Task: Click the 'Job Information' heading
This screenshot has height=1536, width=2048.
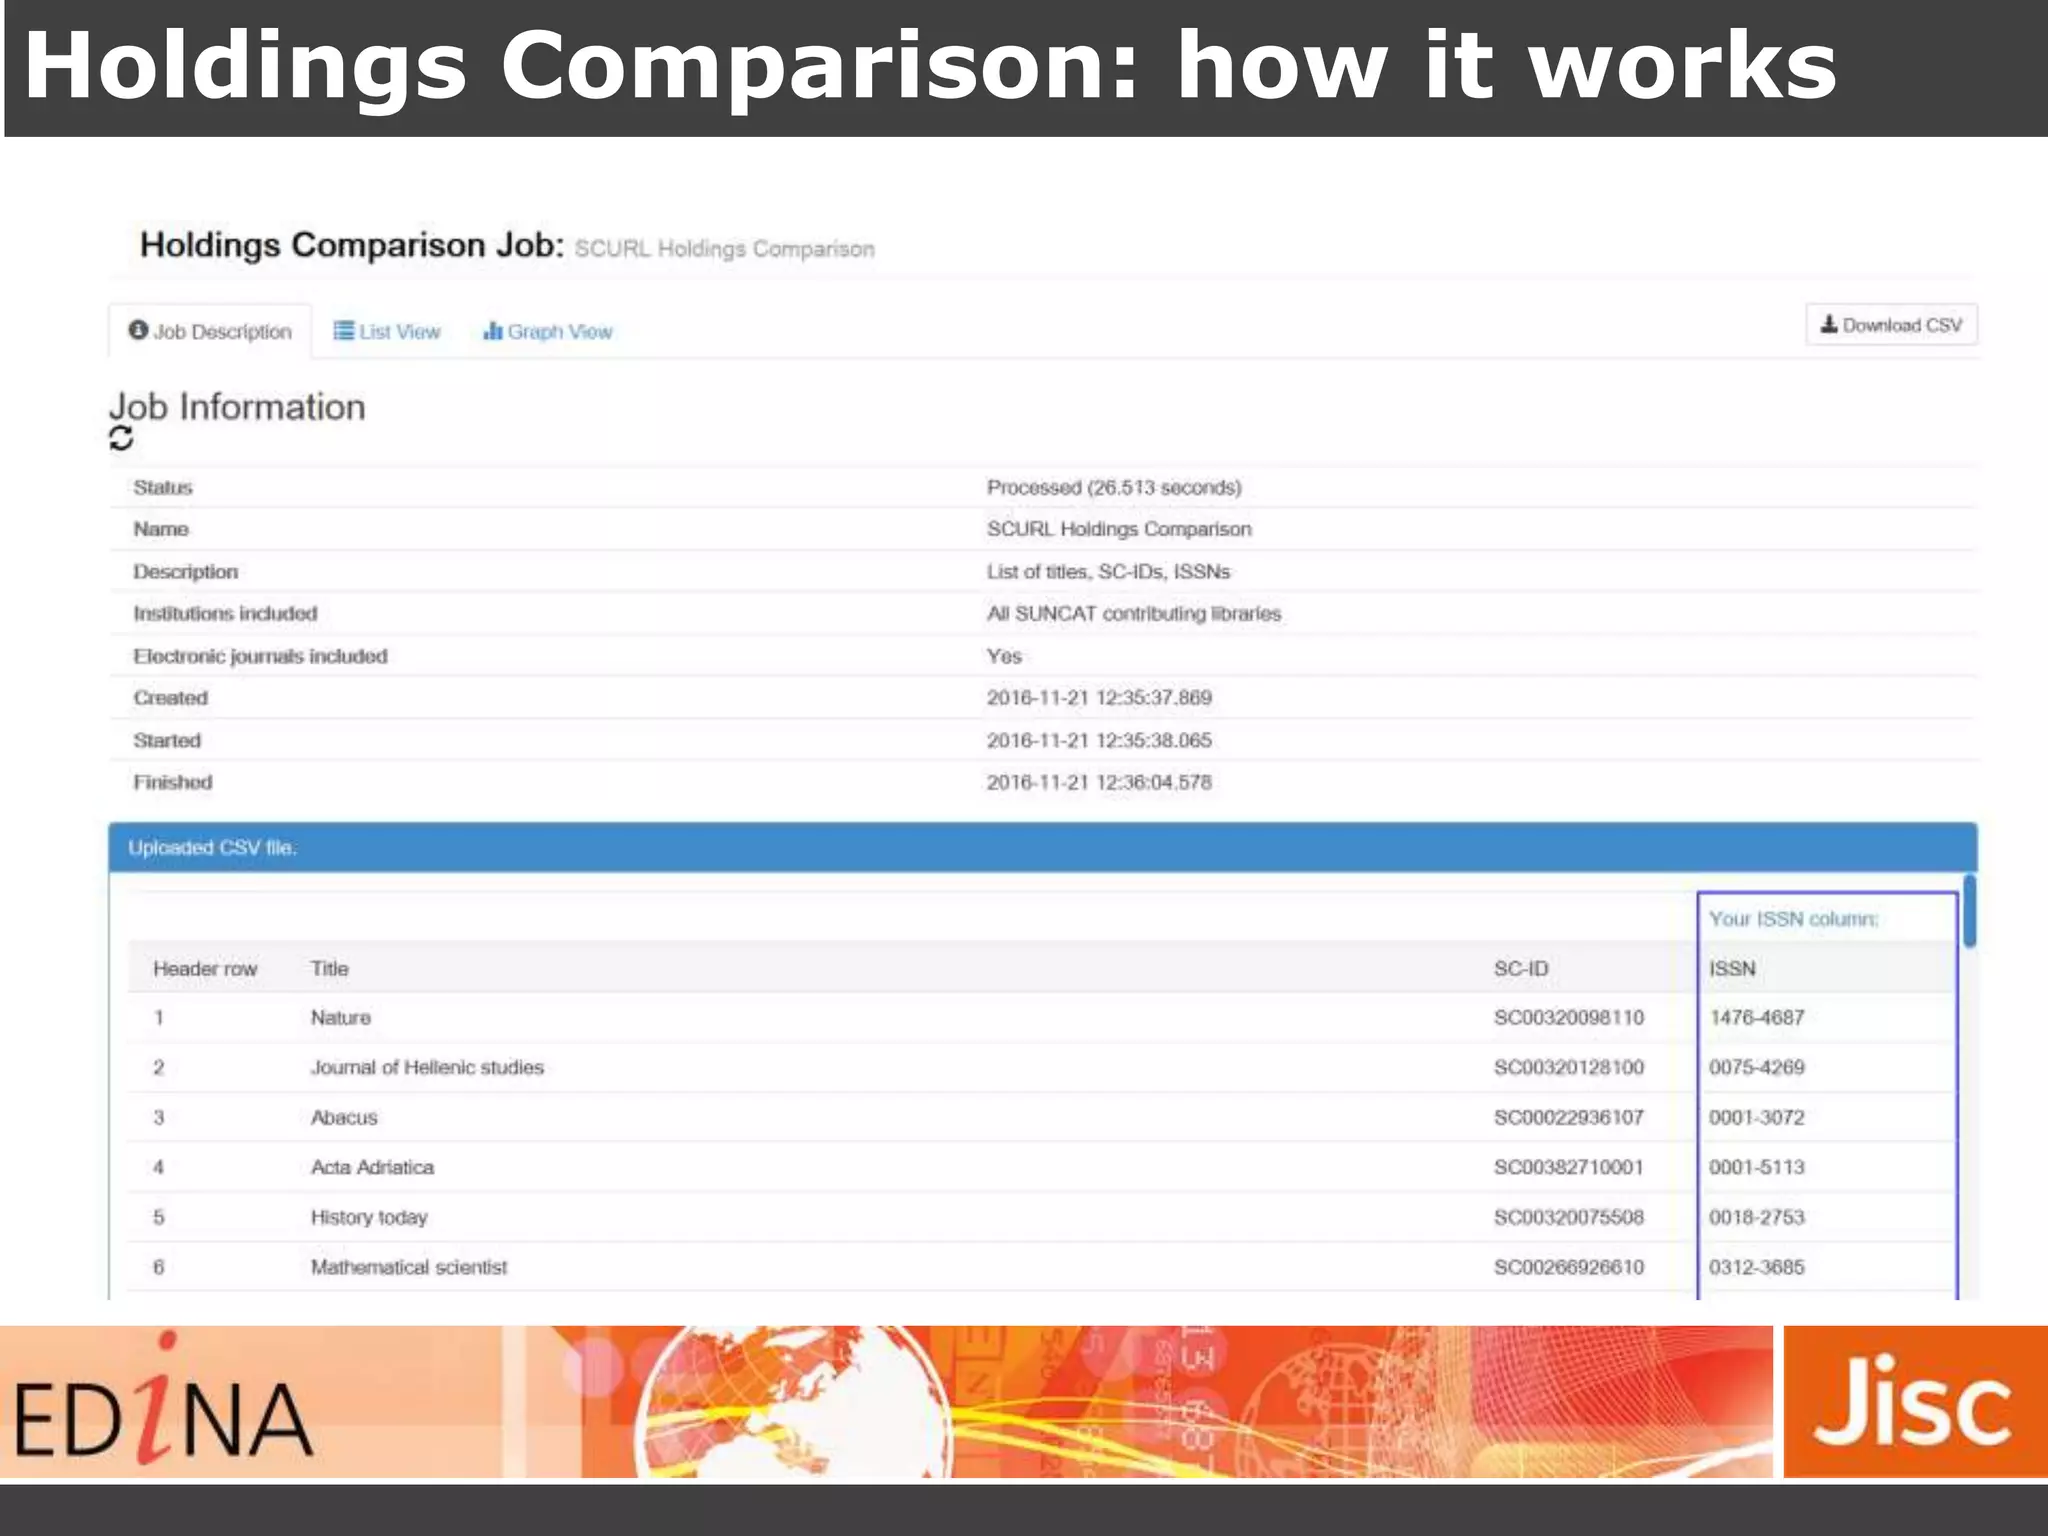Action: pos(237,407)
